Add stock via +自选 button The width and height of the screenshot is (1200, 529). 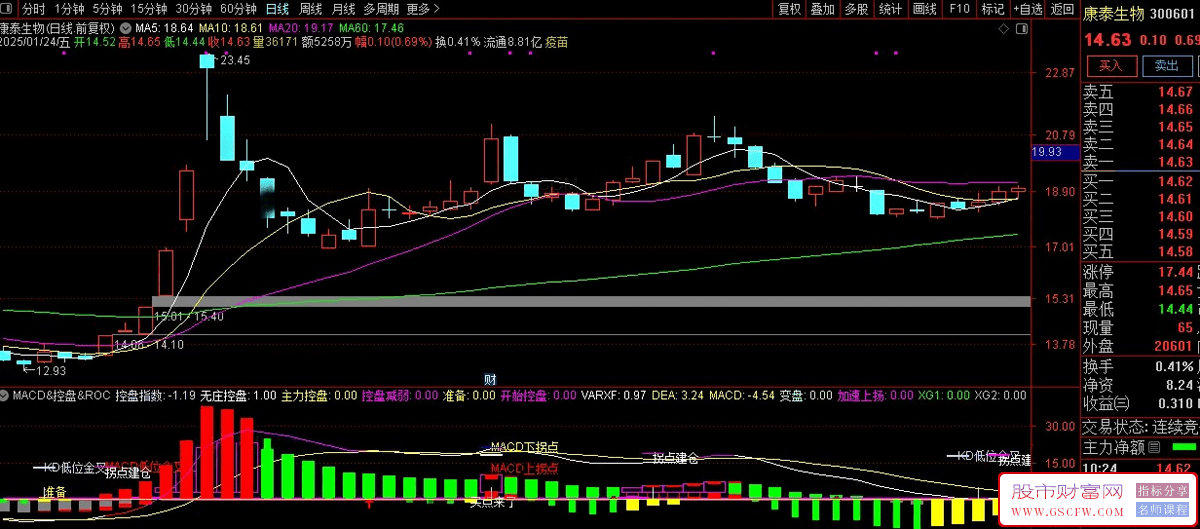1027,9
